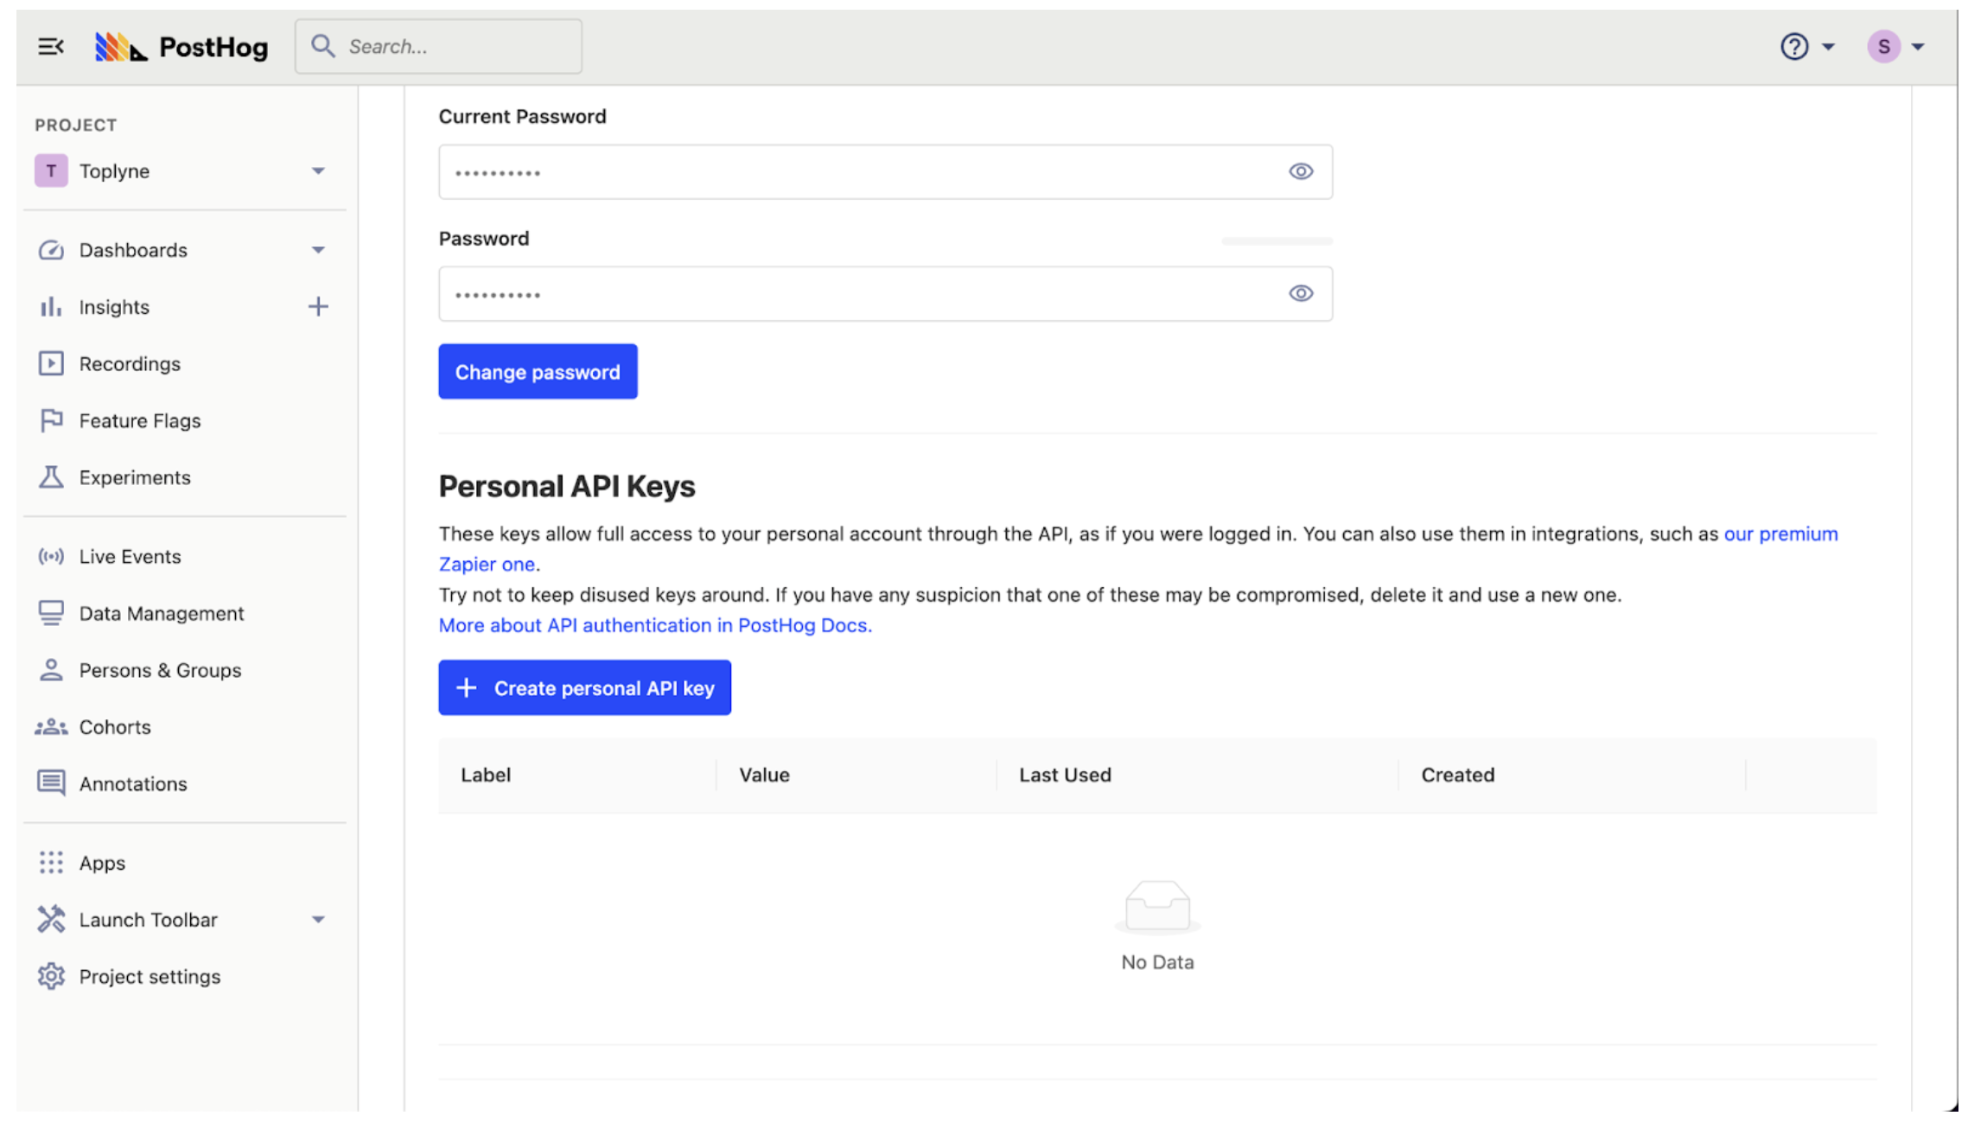Click the Feature Flags flag icon
This screenshot has height=1124, width=1968.
51,420
